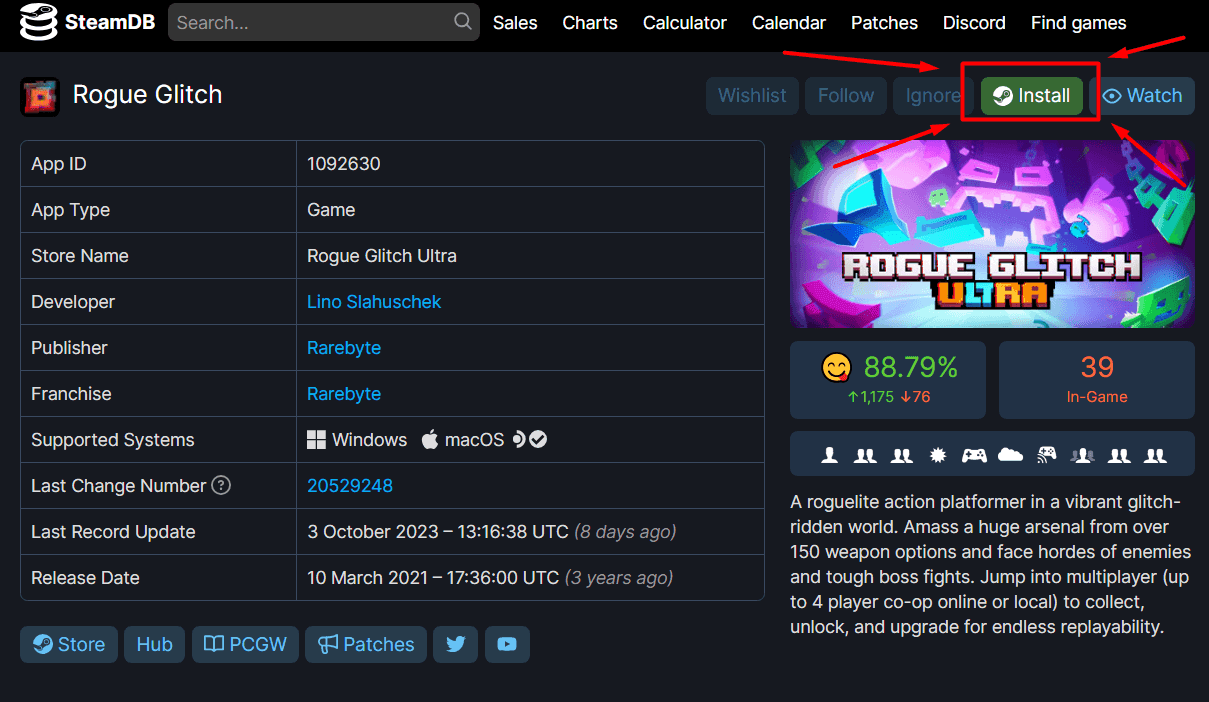Open the Hub button
Screen dimensions: 1209x702
[155, 645]
